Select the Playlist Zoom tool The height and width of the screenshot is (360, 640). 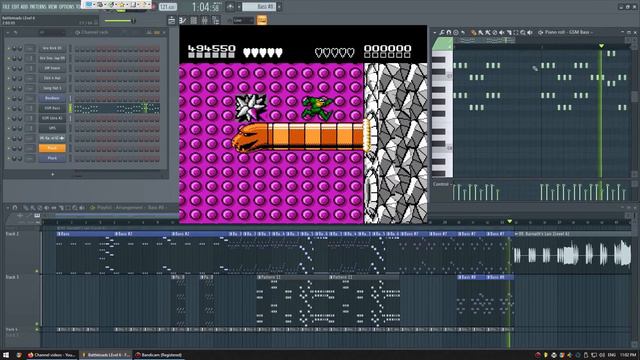coord(75,207)
